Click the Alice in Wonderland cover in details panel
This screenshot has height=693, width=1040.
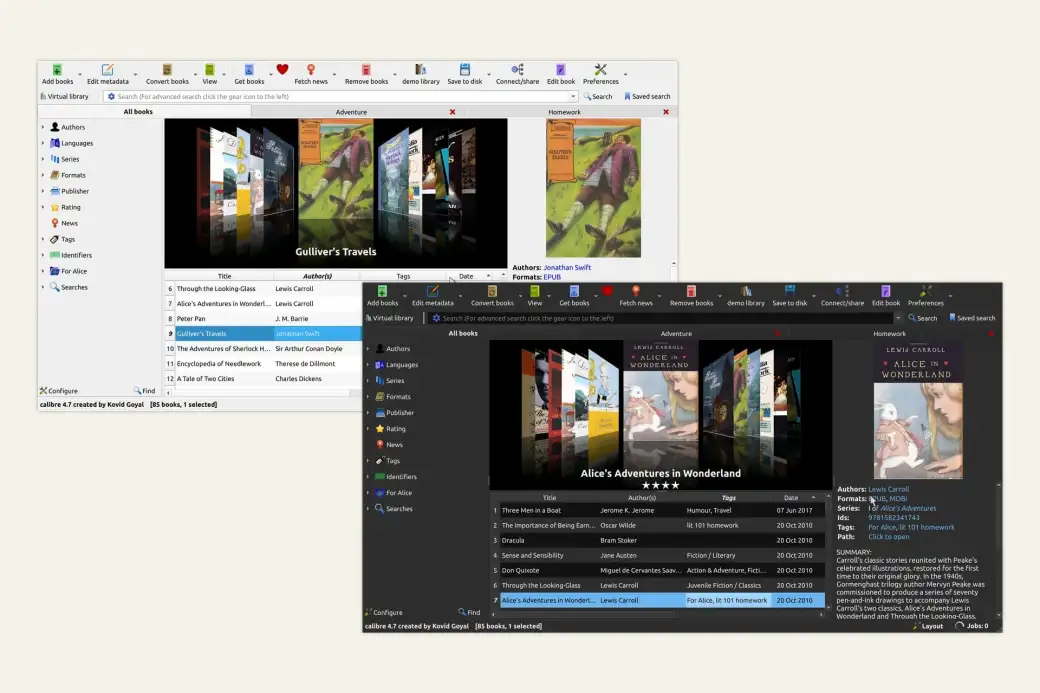point(918,410)
